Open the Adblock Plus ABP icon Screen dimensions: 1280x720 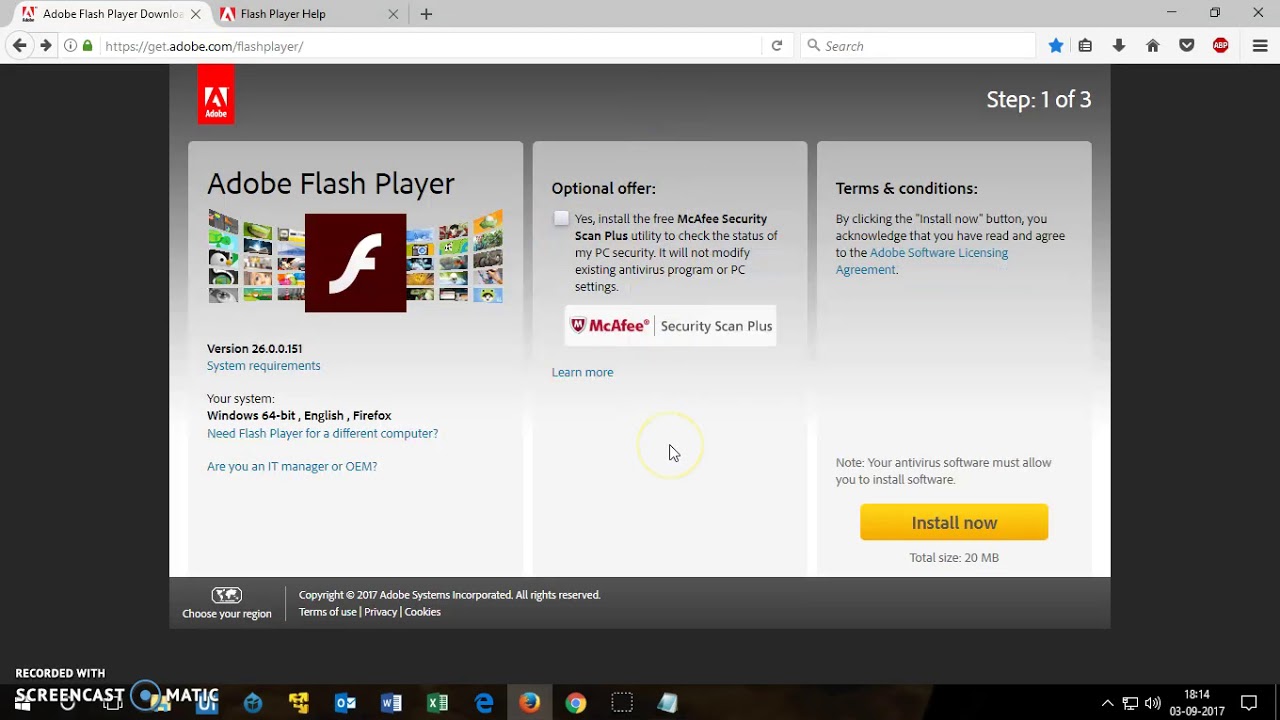(x=1221, y=46)
